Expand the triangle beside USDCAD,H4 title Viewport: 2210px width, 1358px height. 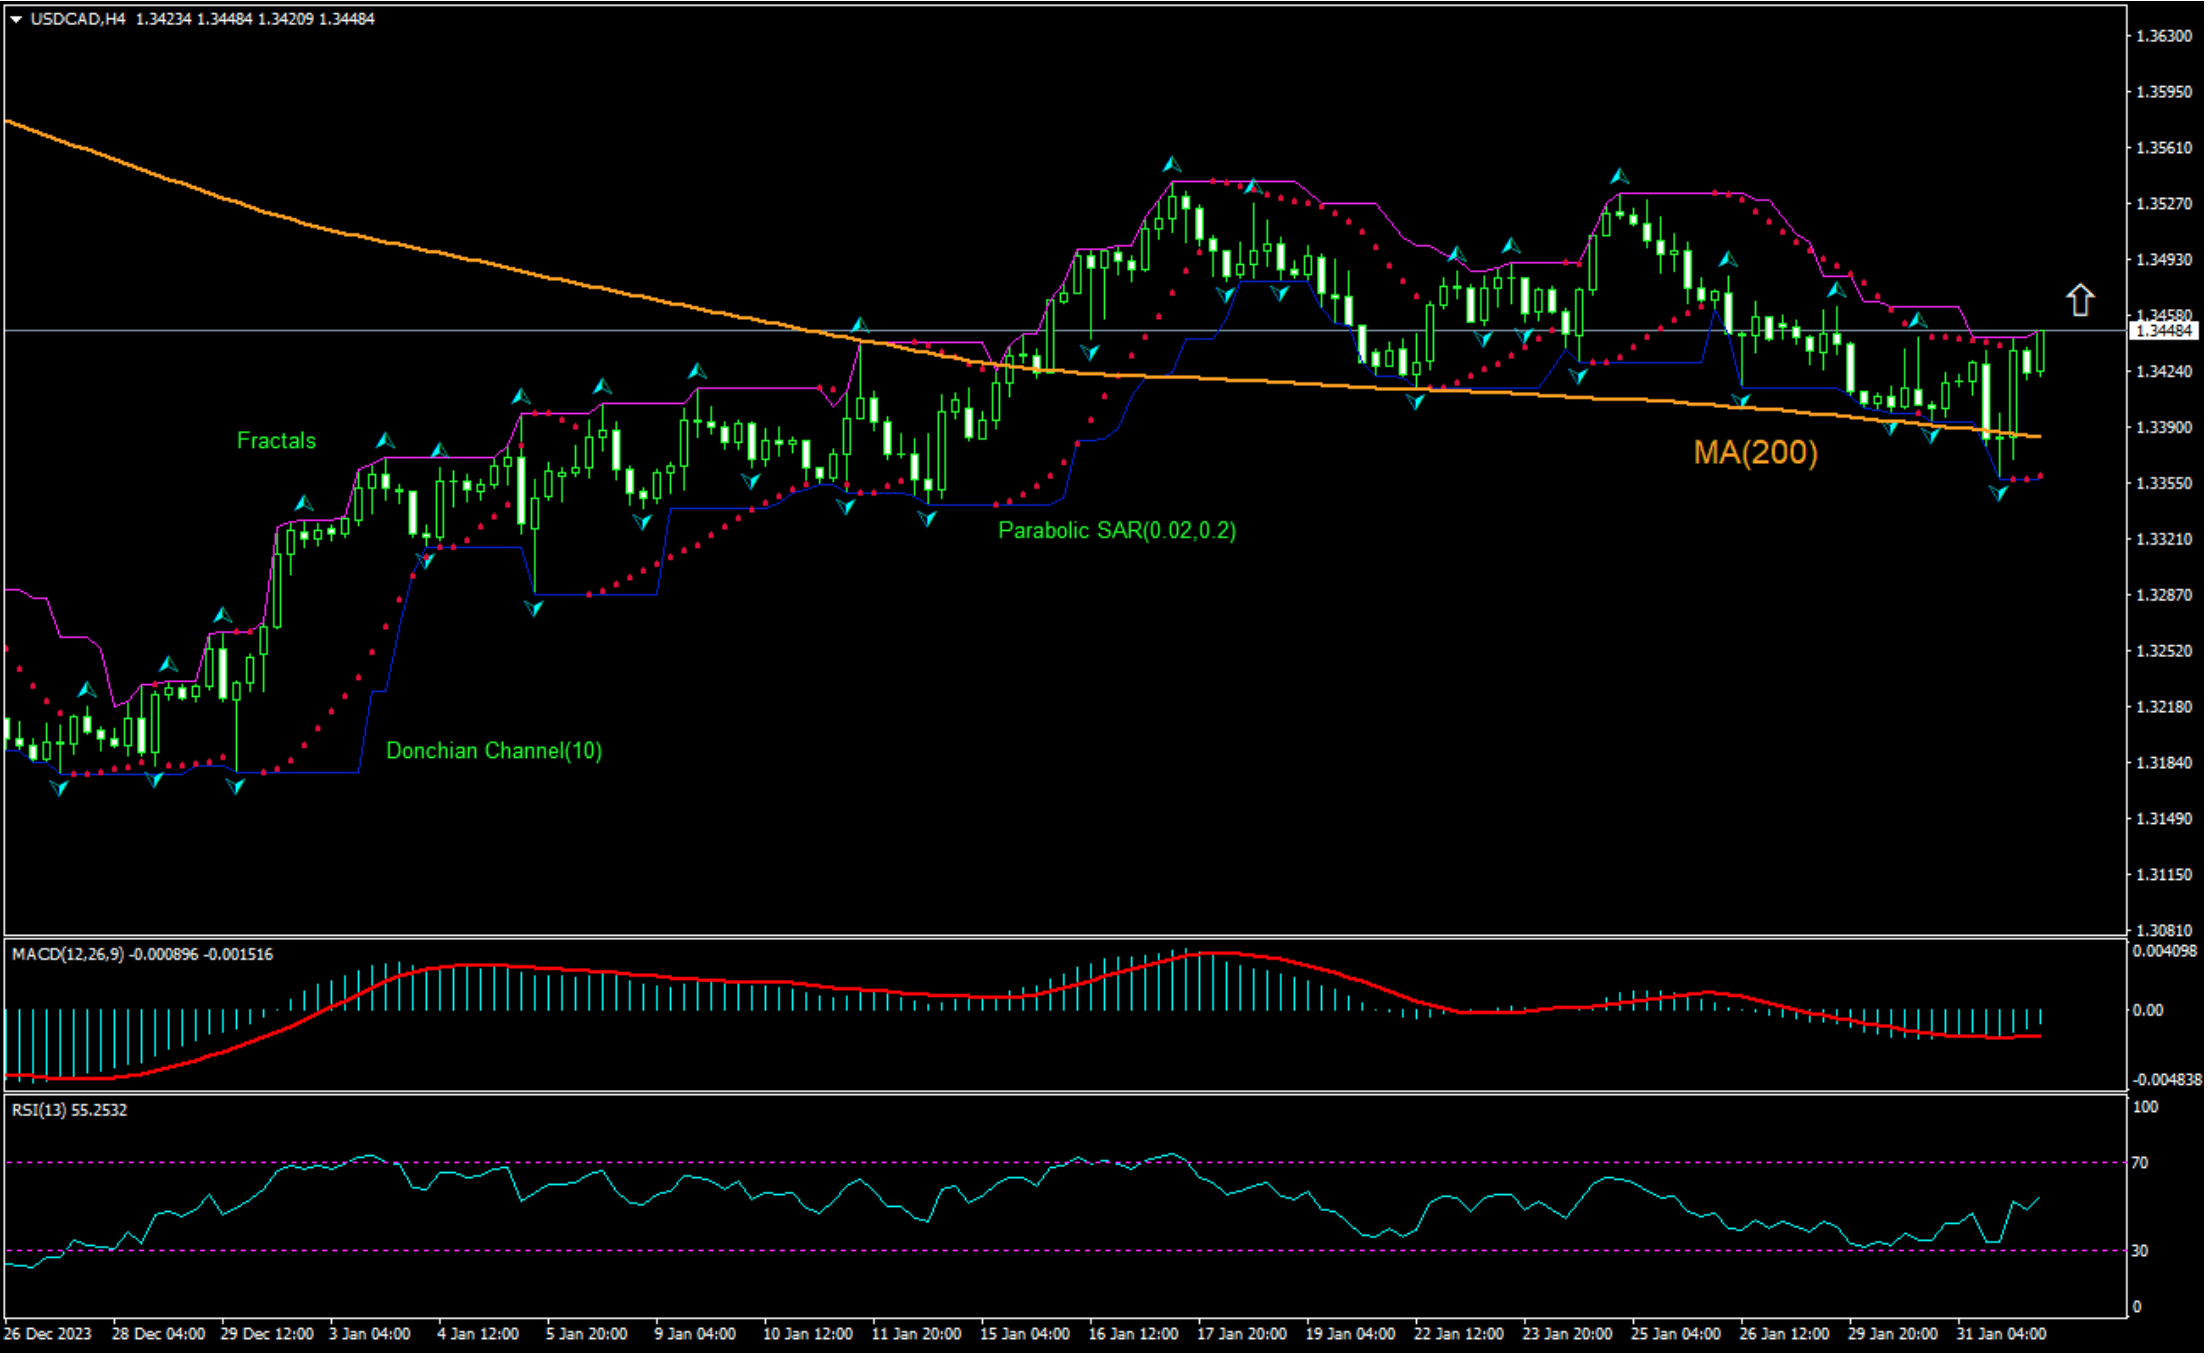(x=16, y=19)
